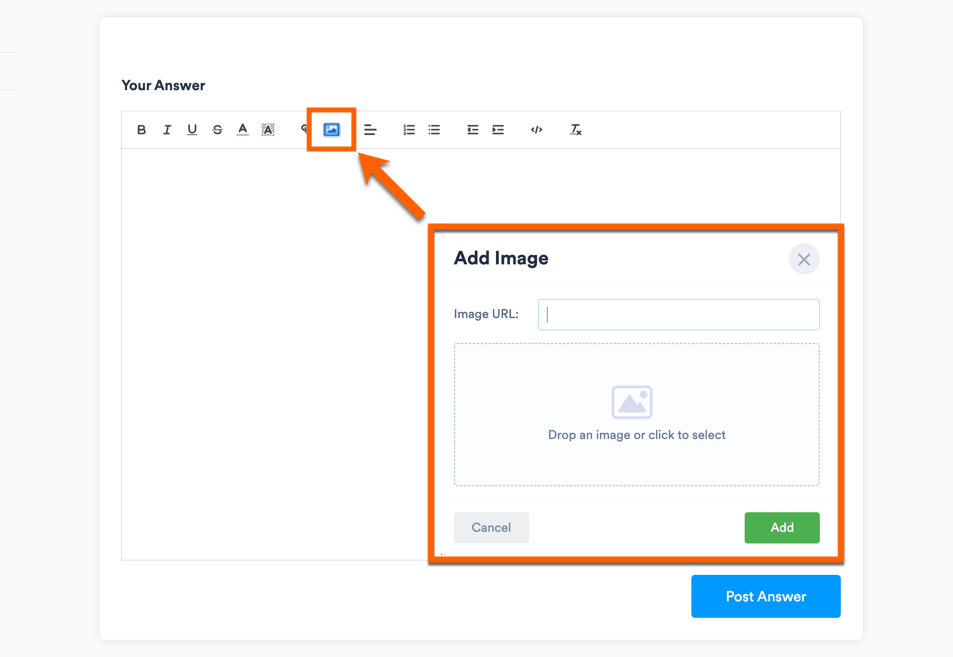Toggle italic formatting
The image size is (953, 657).
167,130
